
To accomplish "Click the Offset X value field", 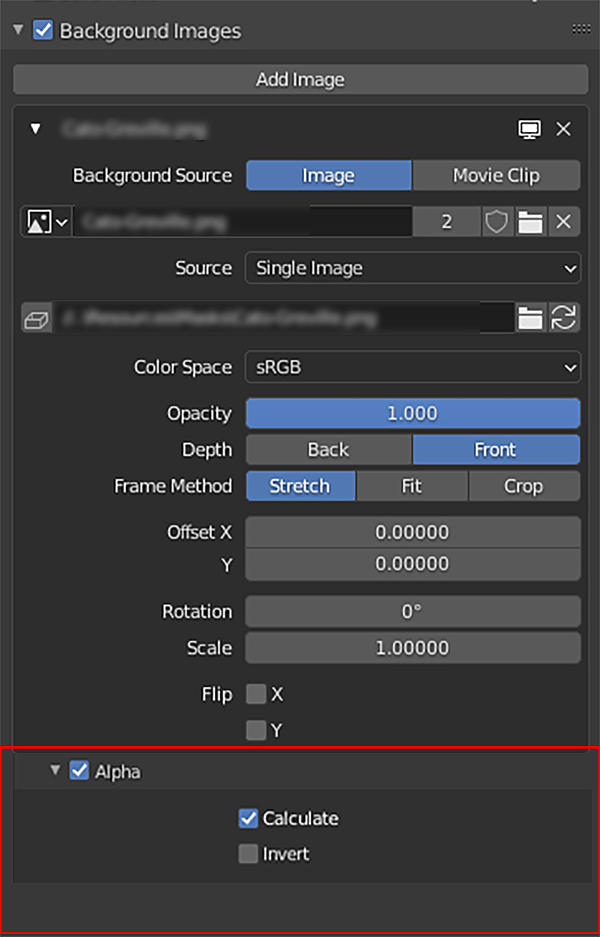I will pos(413,532).
